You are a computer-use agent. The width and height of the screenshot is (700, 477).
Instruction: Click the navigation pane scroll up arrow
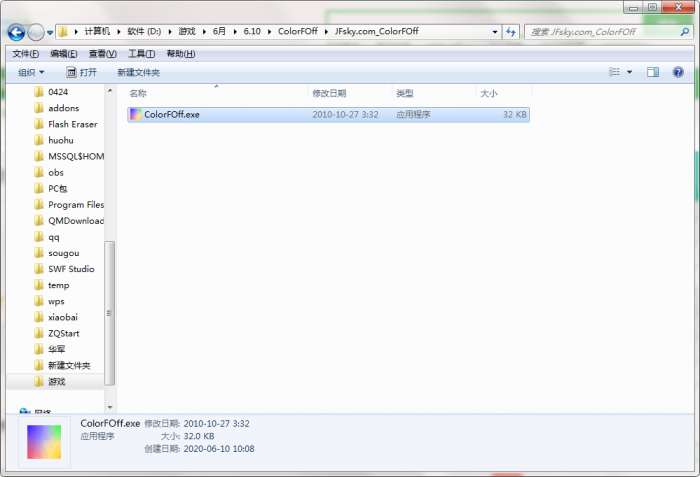point(110,91)
